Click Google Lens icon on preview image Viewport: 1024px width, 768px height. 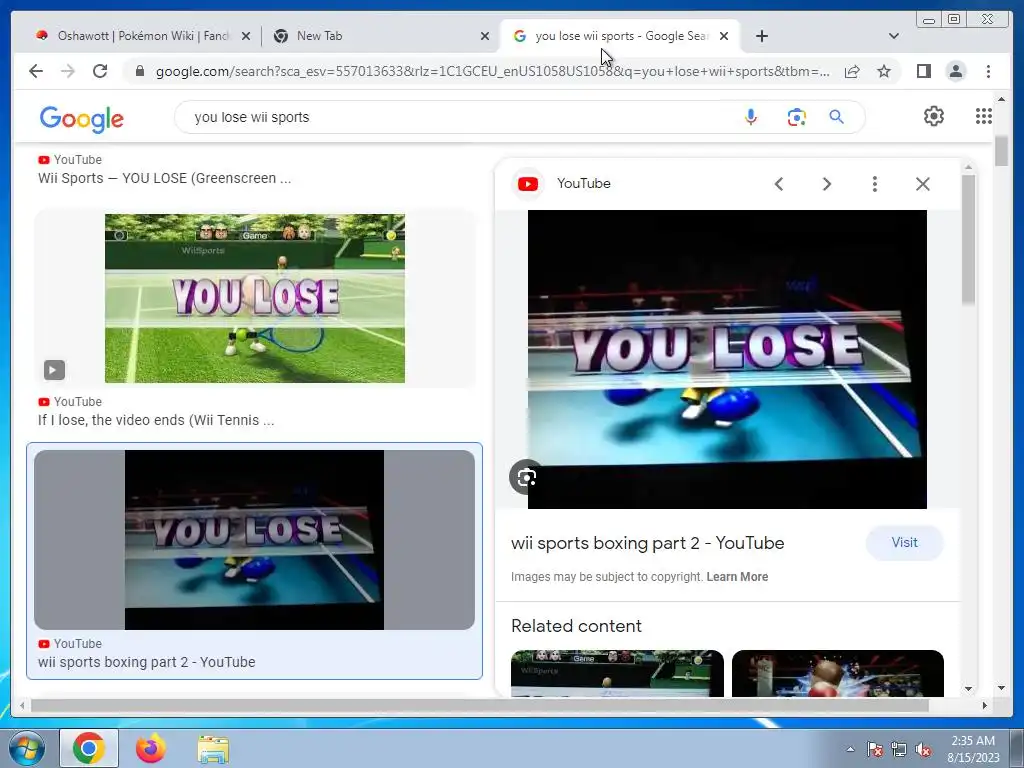(x=526, y=477)
